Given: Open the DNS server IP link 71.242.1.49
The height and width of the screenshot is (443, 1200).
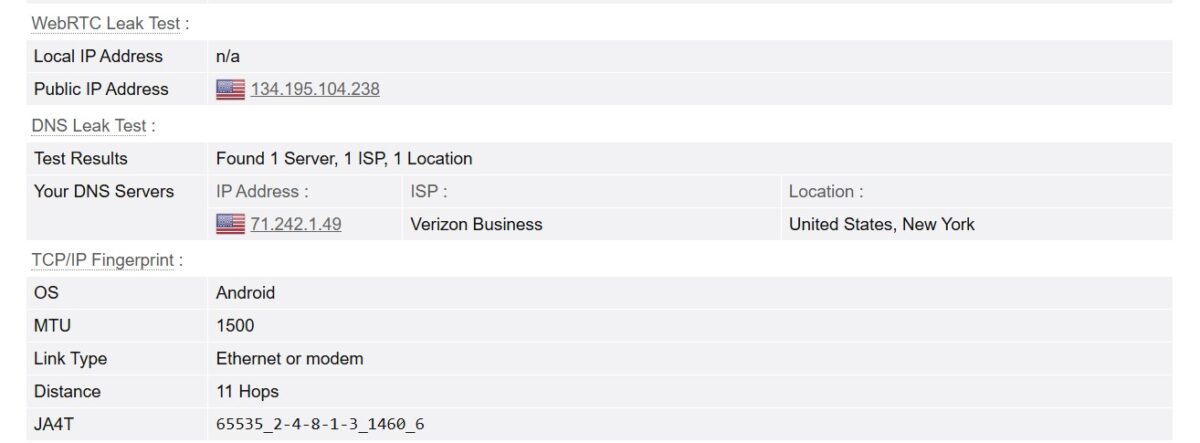Looking at the screenshot, I should click(296, 224).
